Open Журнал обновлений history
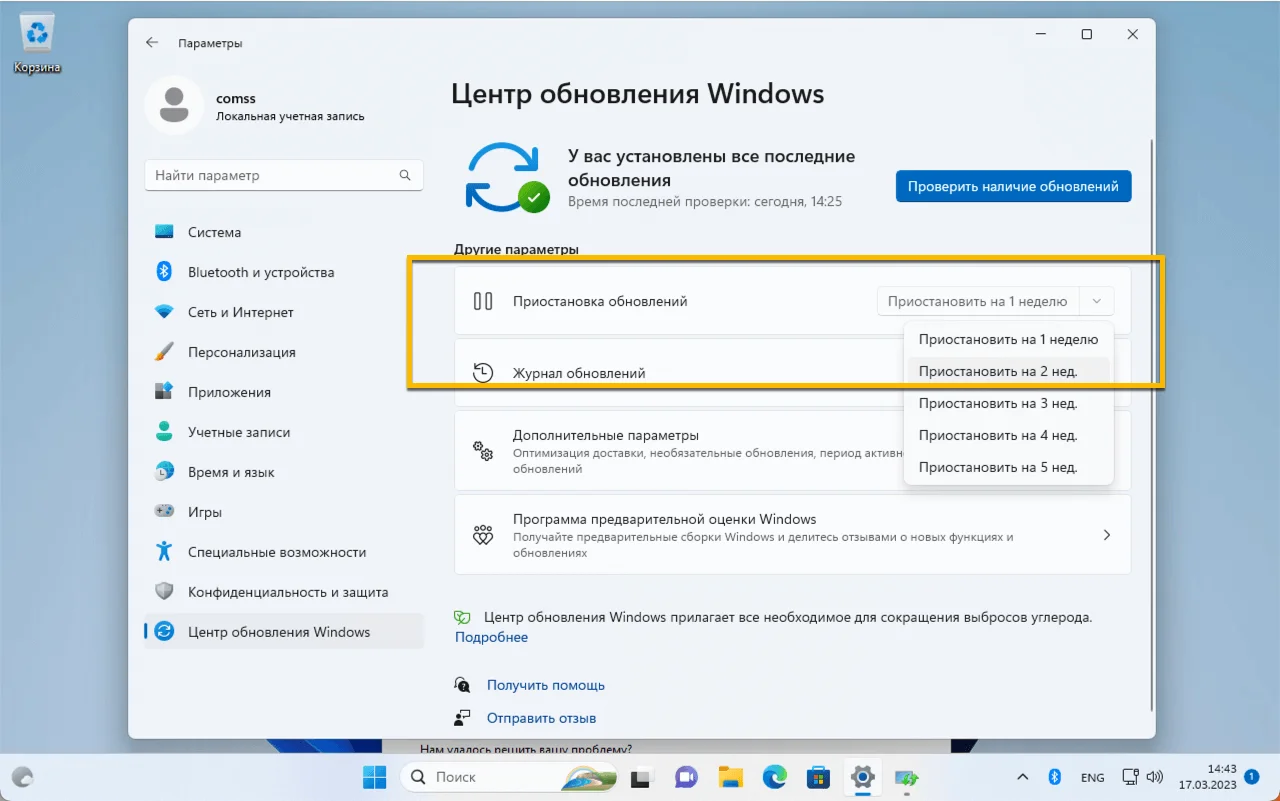Viewport: 1280px width, 801px height. 579,373
